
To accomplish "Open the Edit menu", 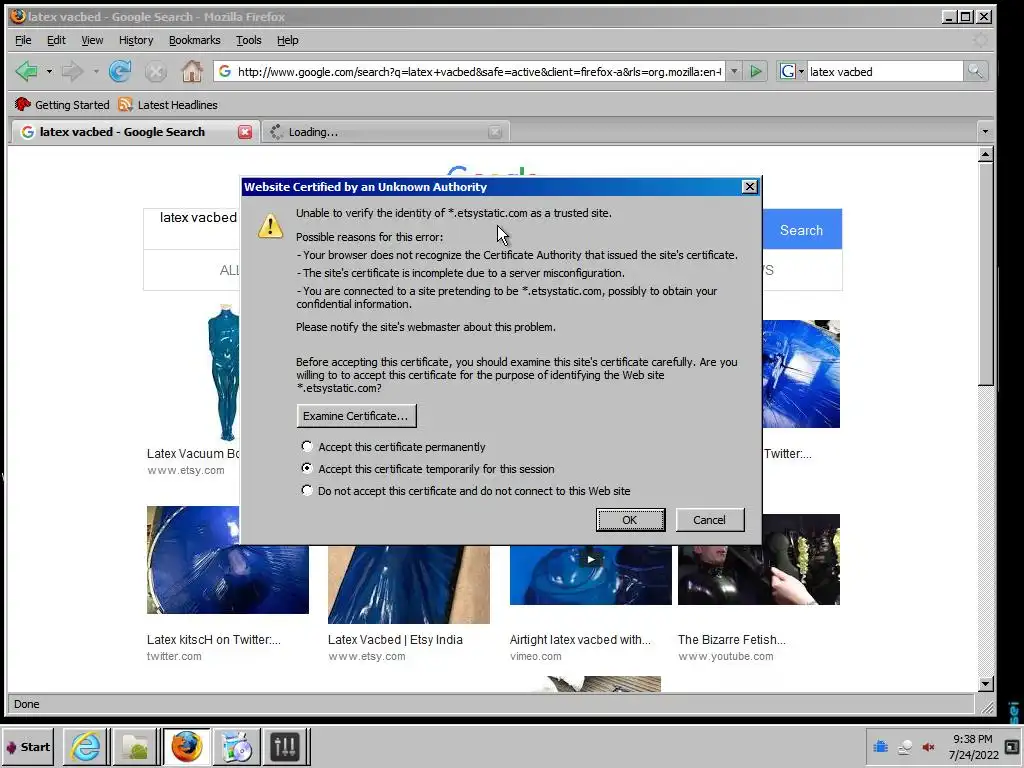I will coord(56,40).
